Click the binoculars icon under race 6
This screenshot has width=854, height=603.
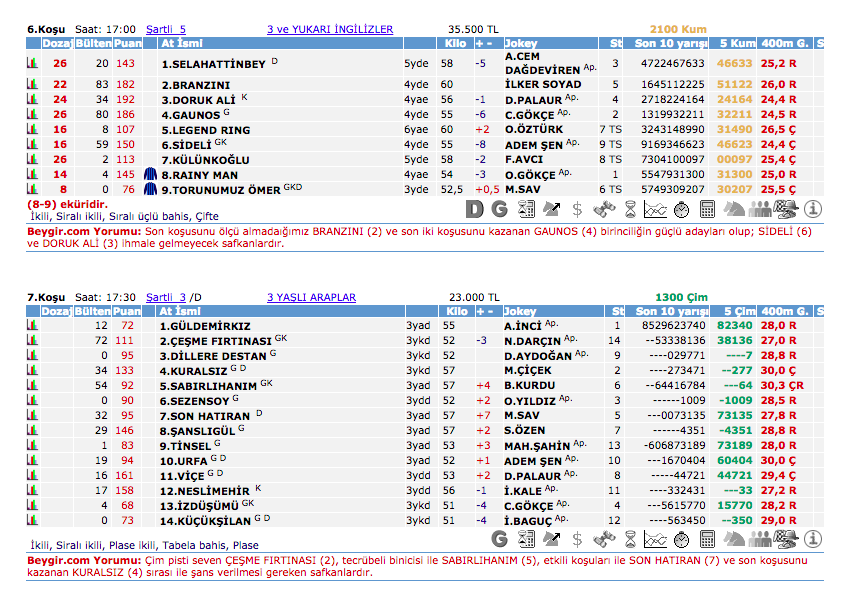604,209
